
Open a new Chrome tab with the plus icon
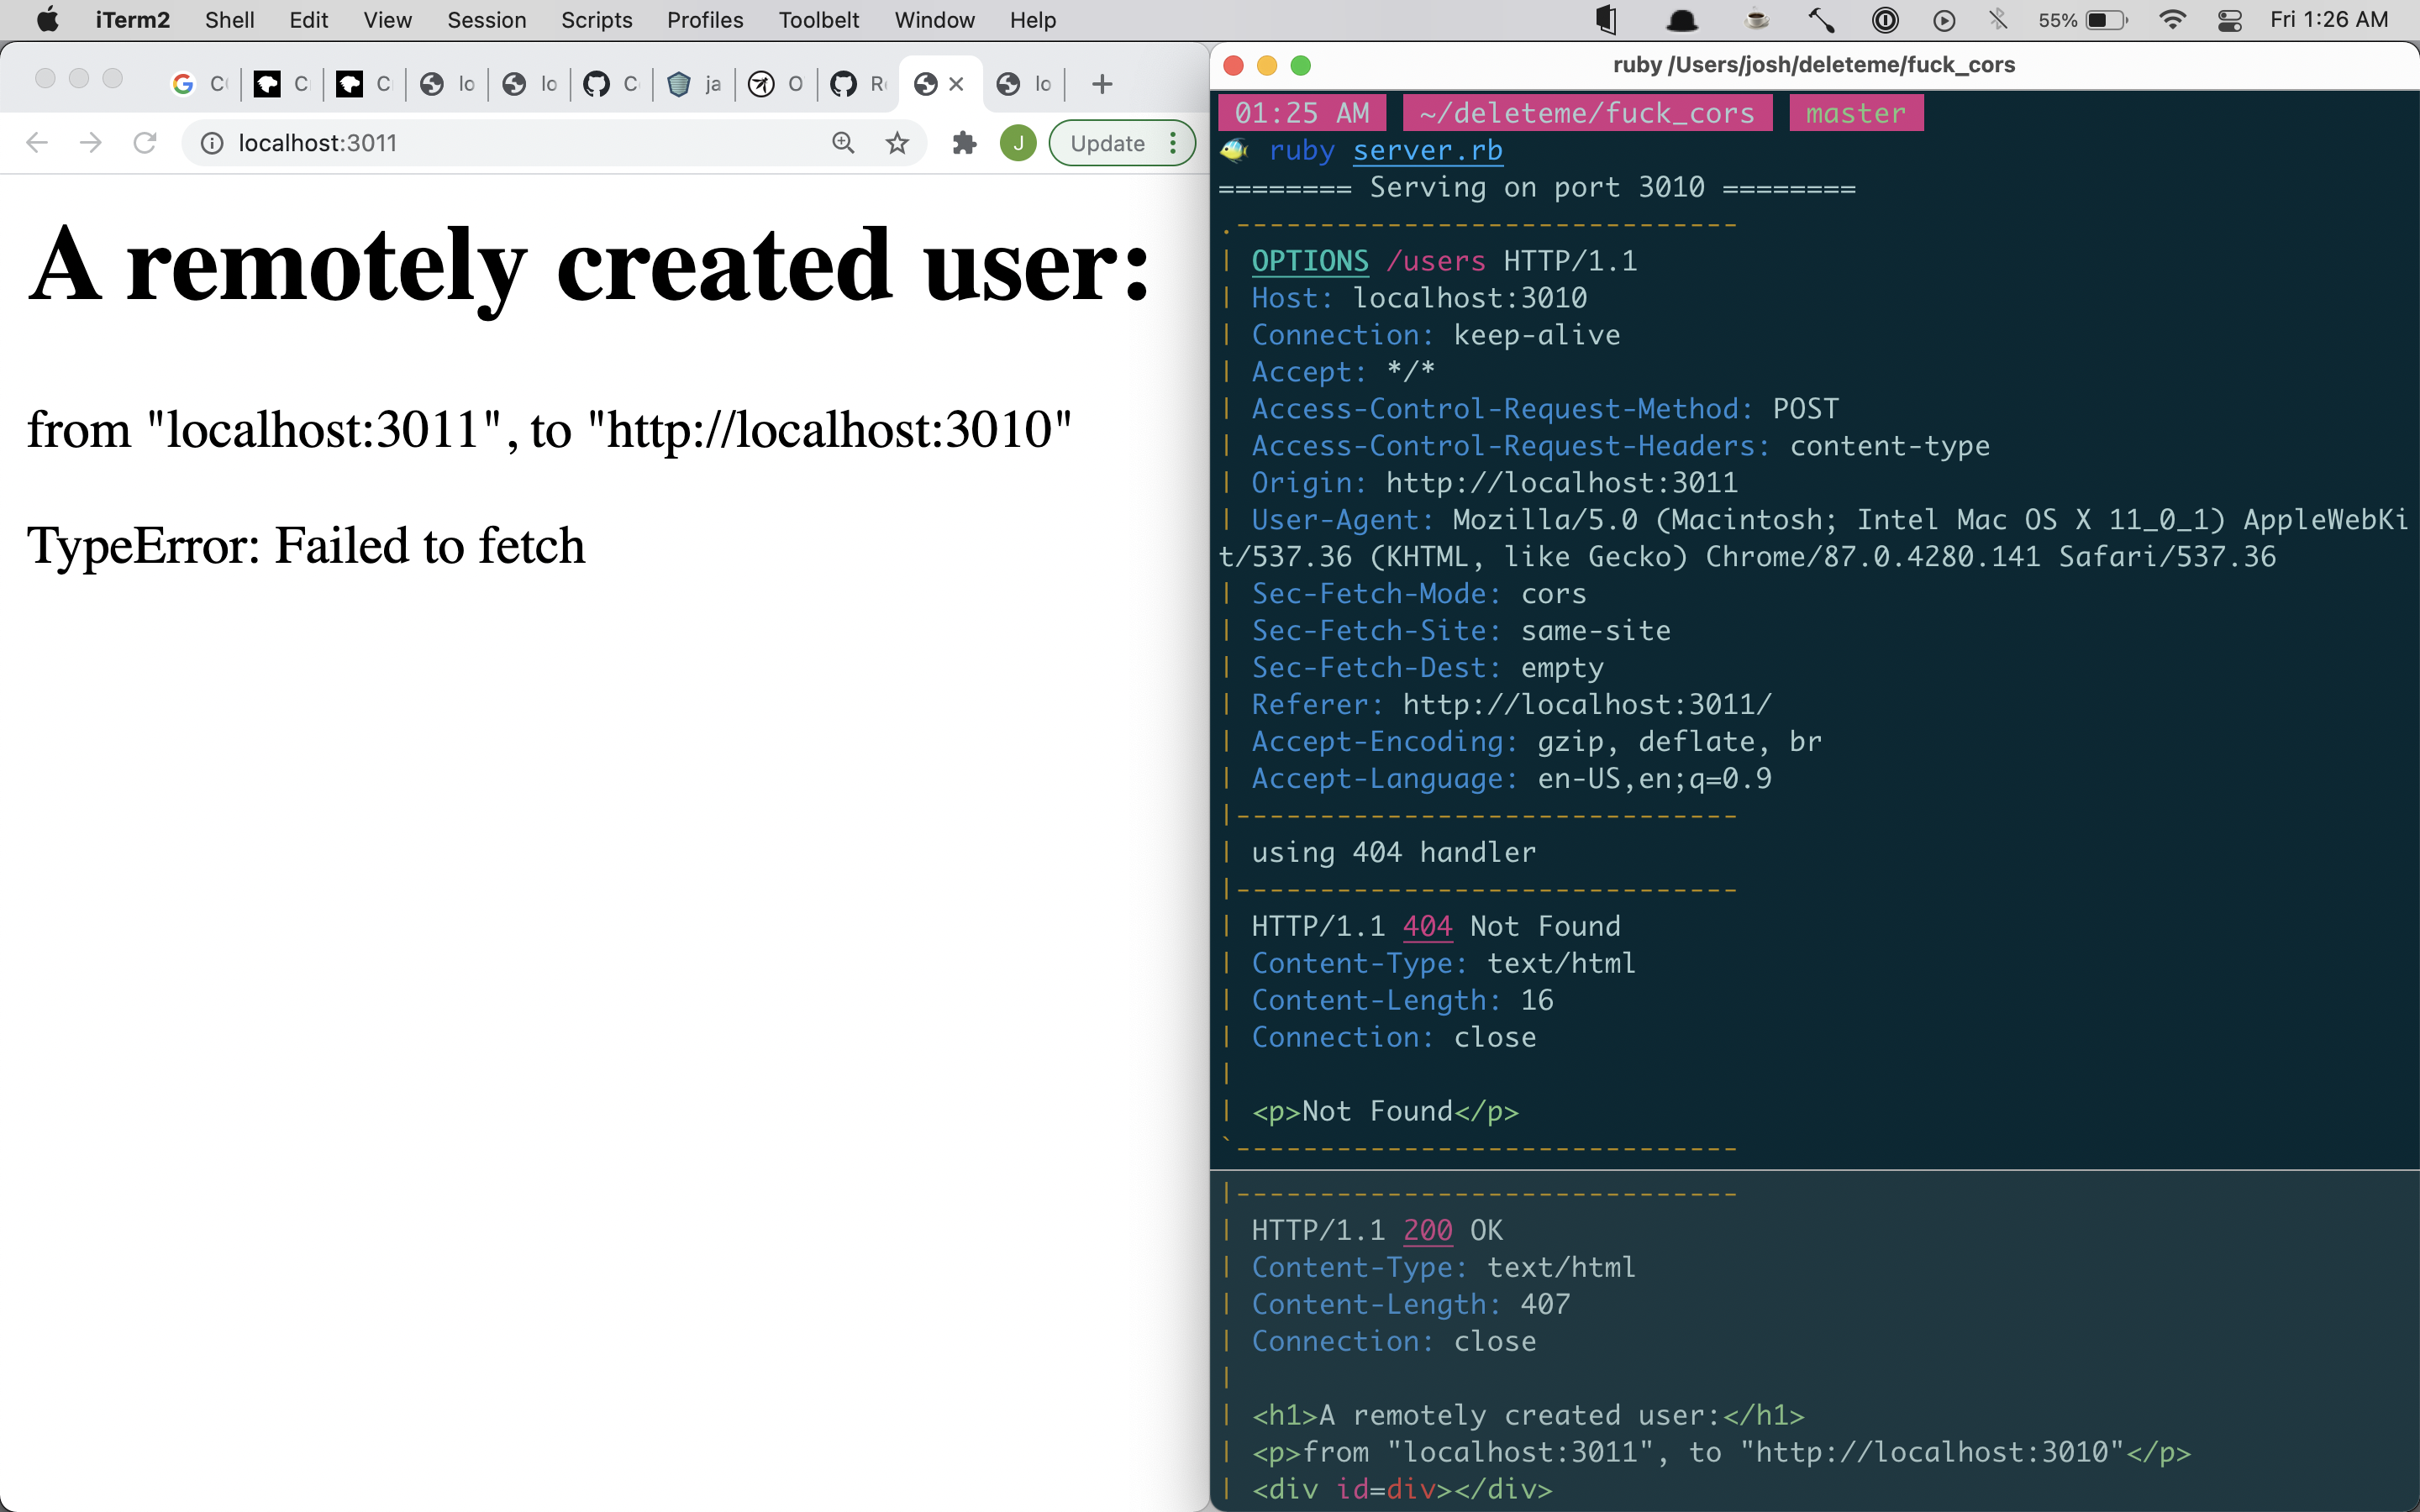click(1102, 84)
